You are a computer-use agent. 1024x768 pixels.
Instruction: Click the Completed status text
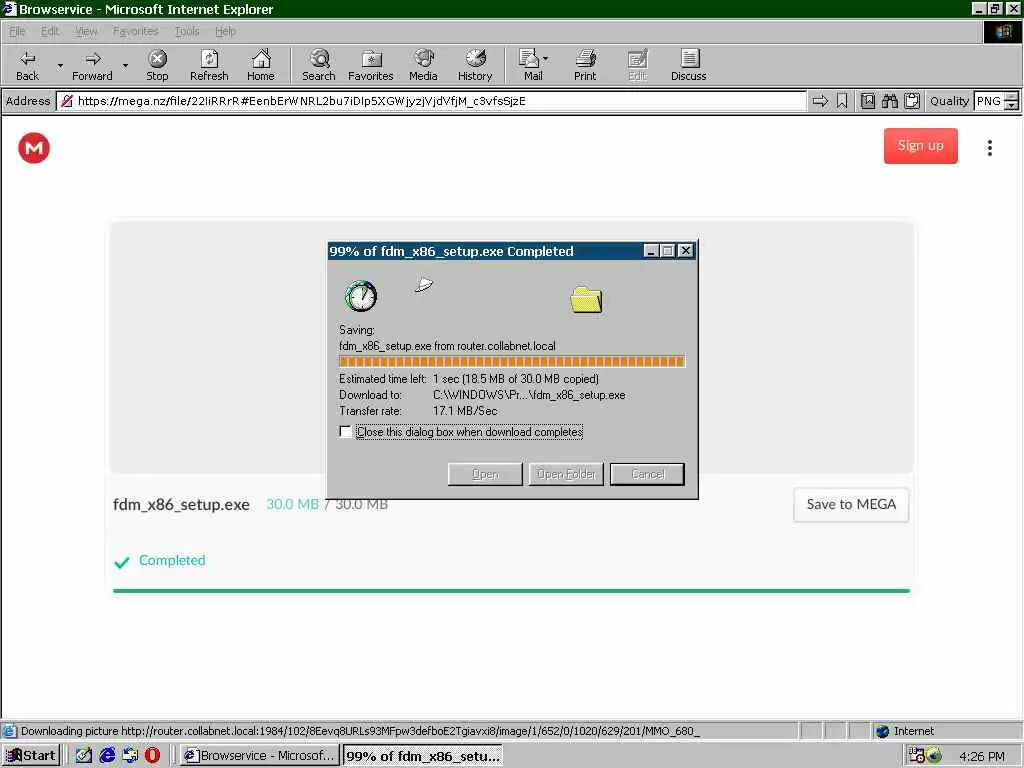(172, 560)
